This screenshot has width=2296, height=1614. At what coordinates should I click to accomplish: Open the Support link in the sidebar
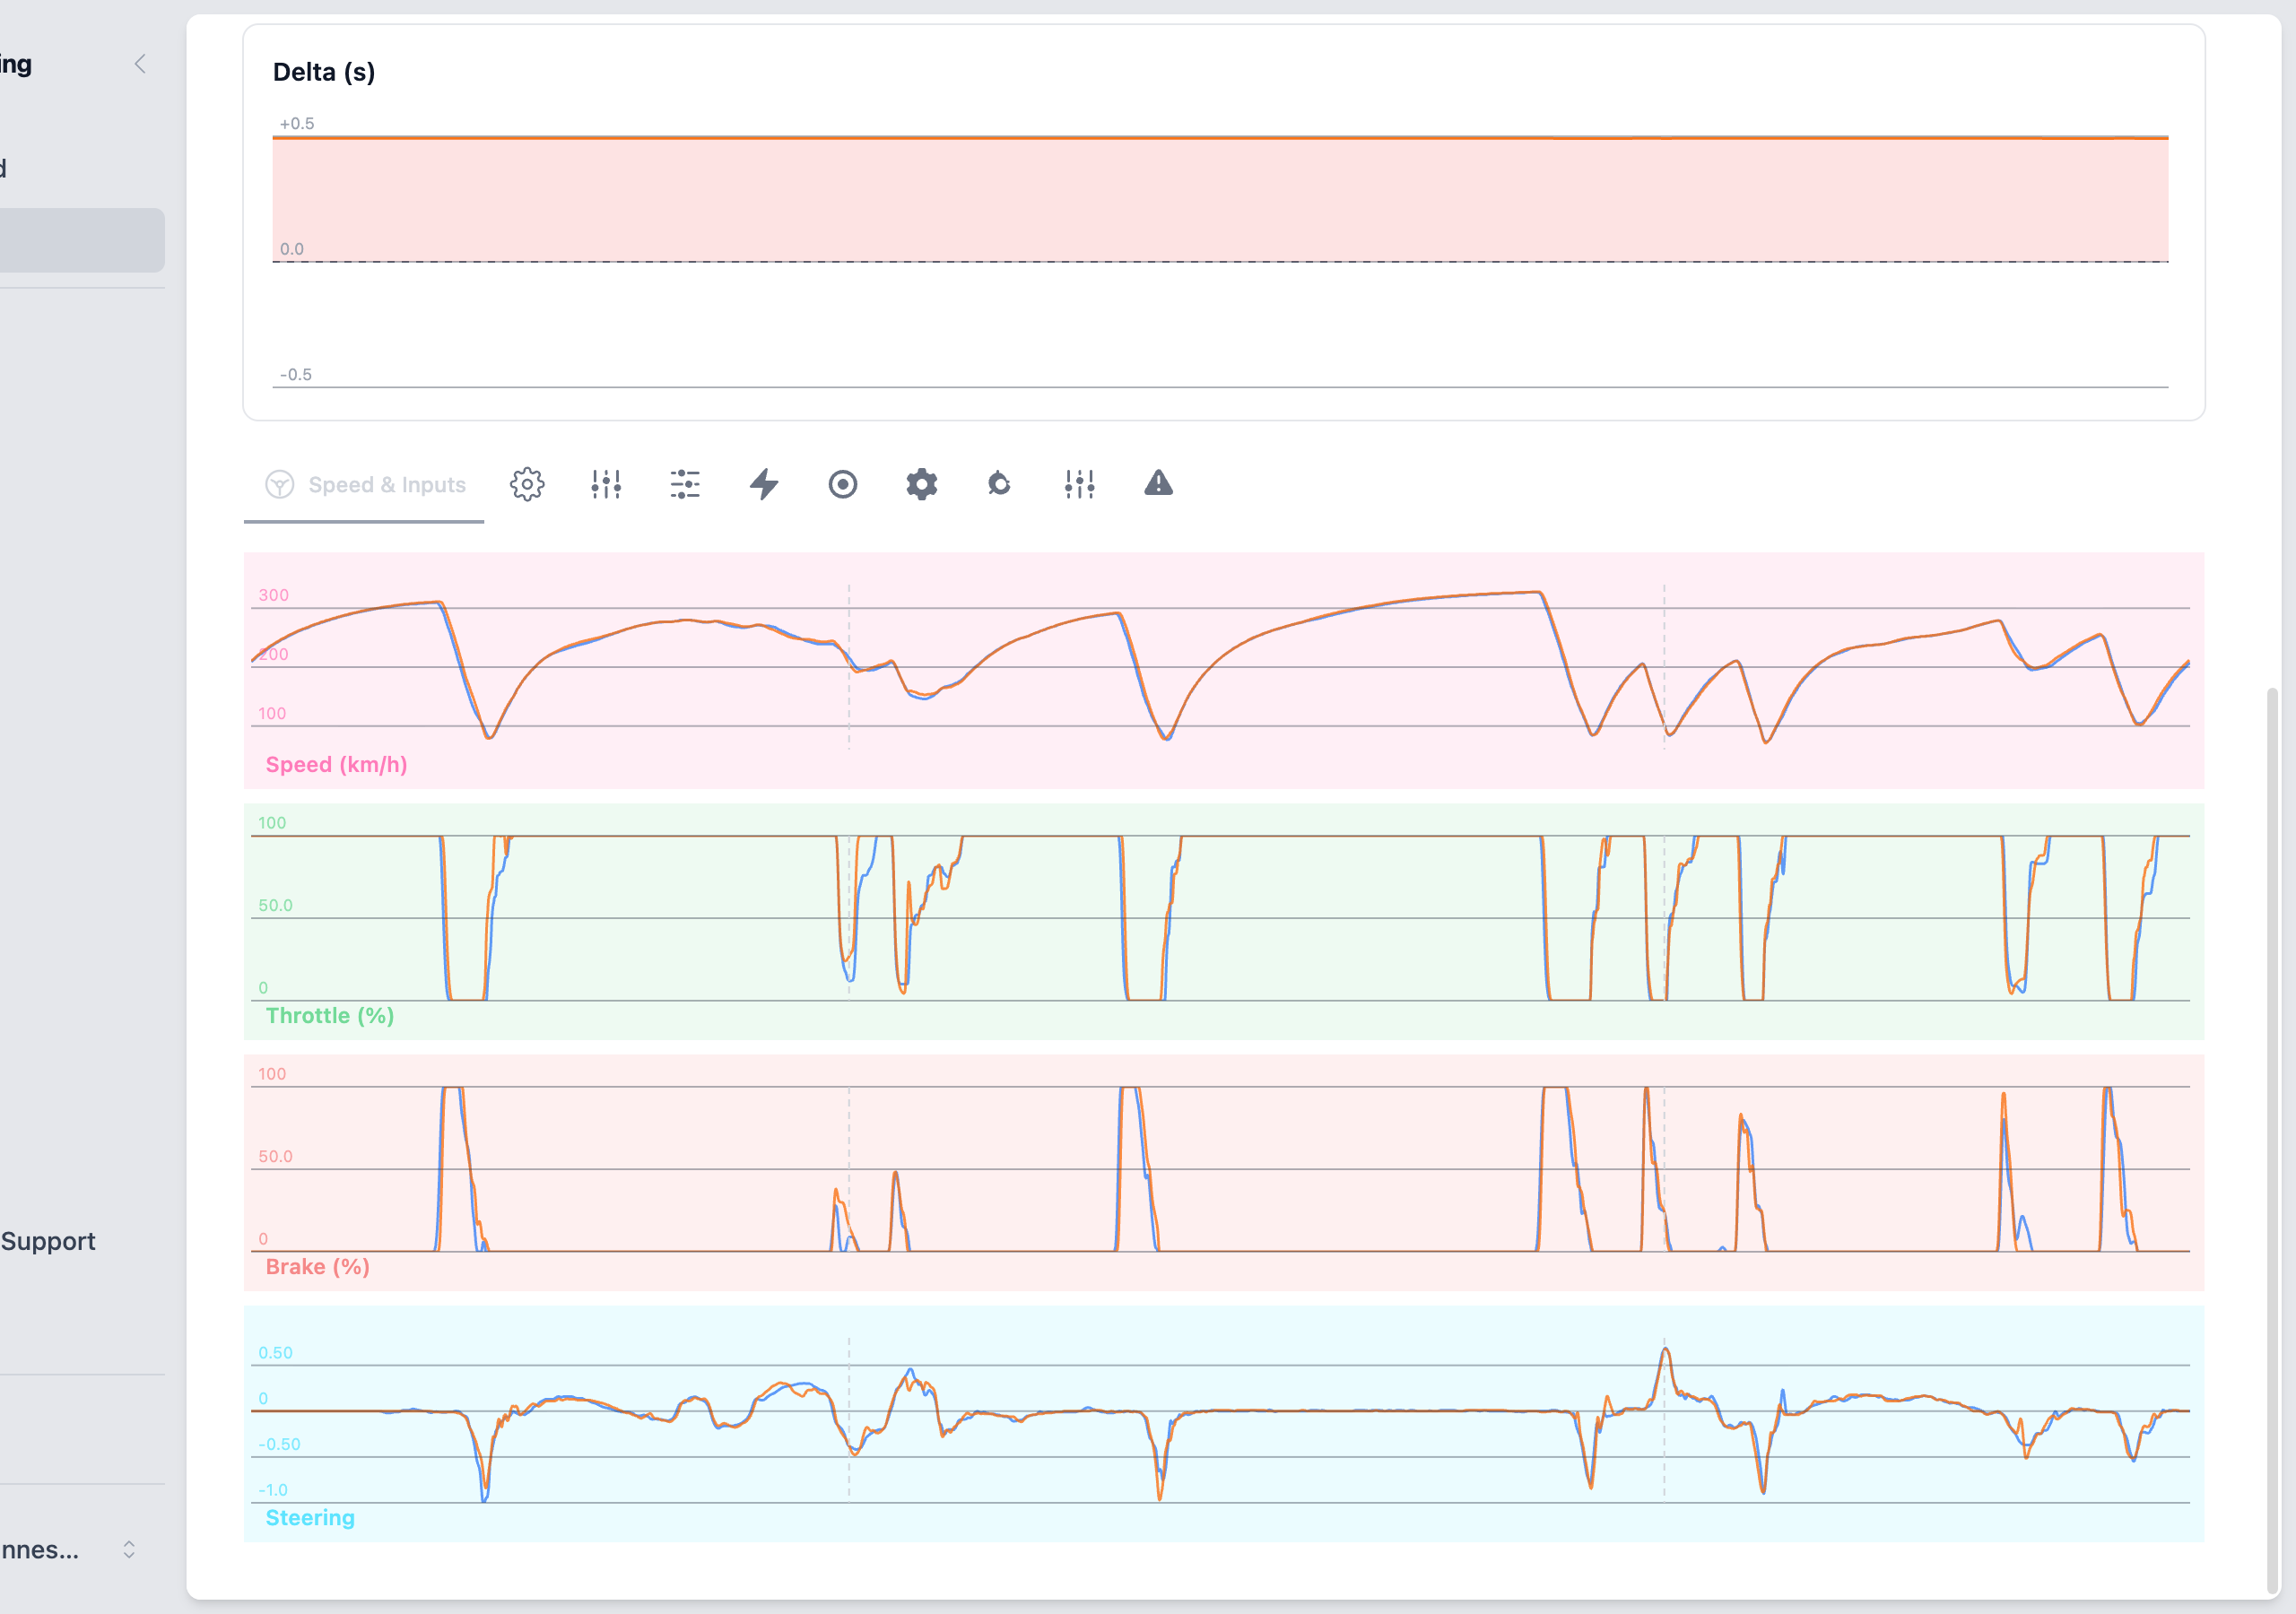point(48,1241)
